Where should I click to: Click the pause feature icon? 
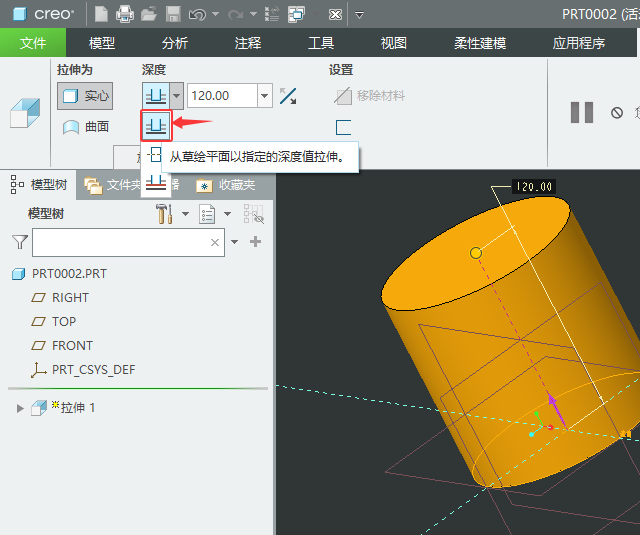(581, 112)
